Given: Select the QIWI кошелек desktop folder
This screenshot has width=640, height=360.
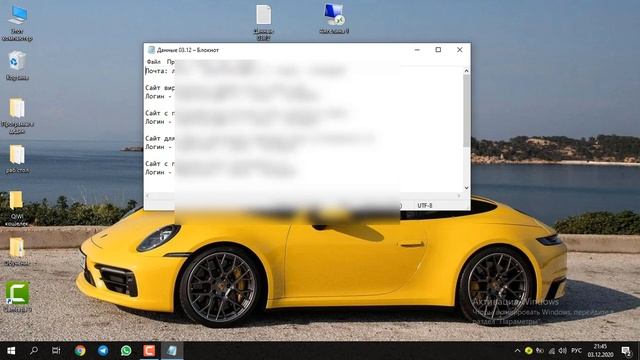Looking at the screenshot, I should 16,208.
